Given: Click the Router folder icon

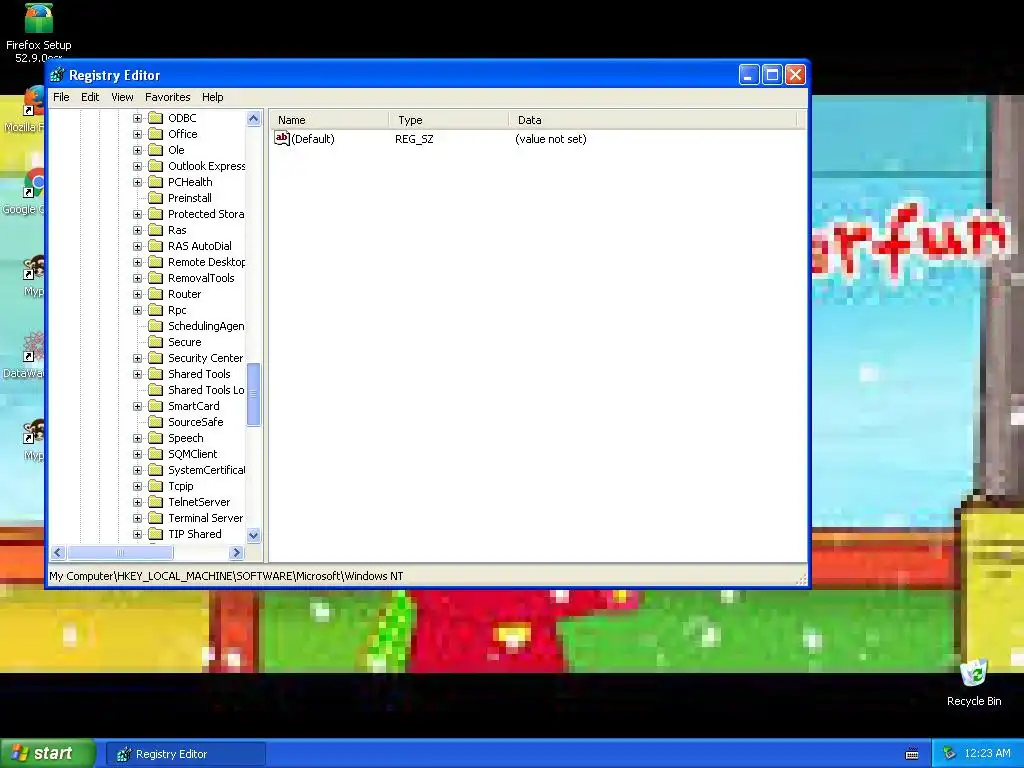Looking at the screenshot, I should [x=155, y=294].
